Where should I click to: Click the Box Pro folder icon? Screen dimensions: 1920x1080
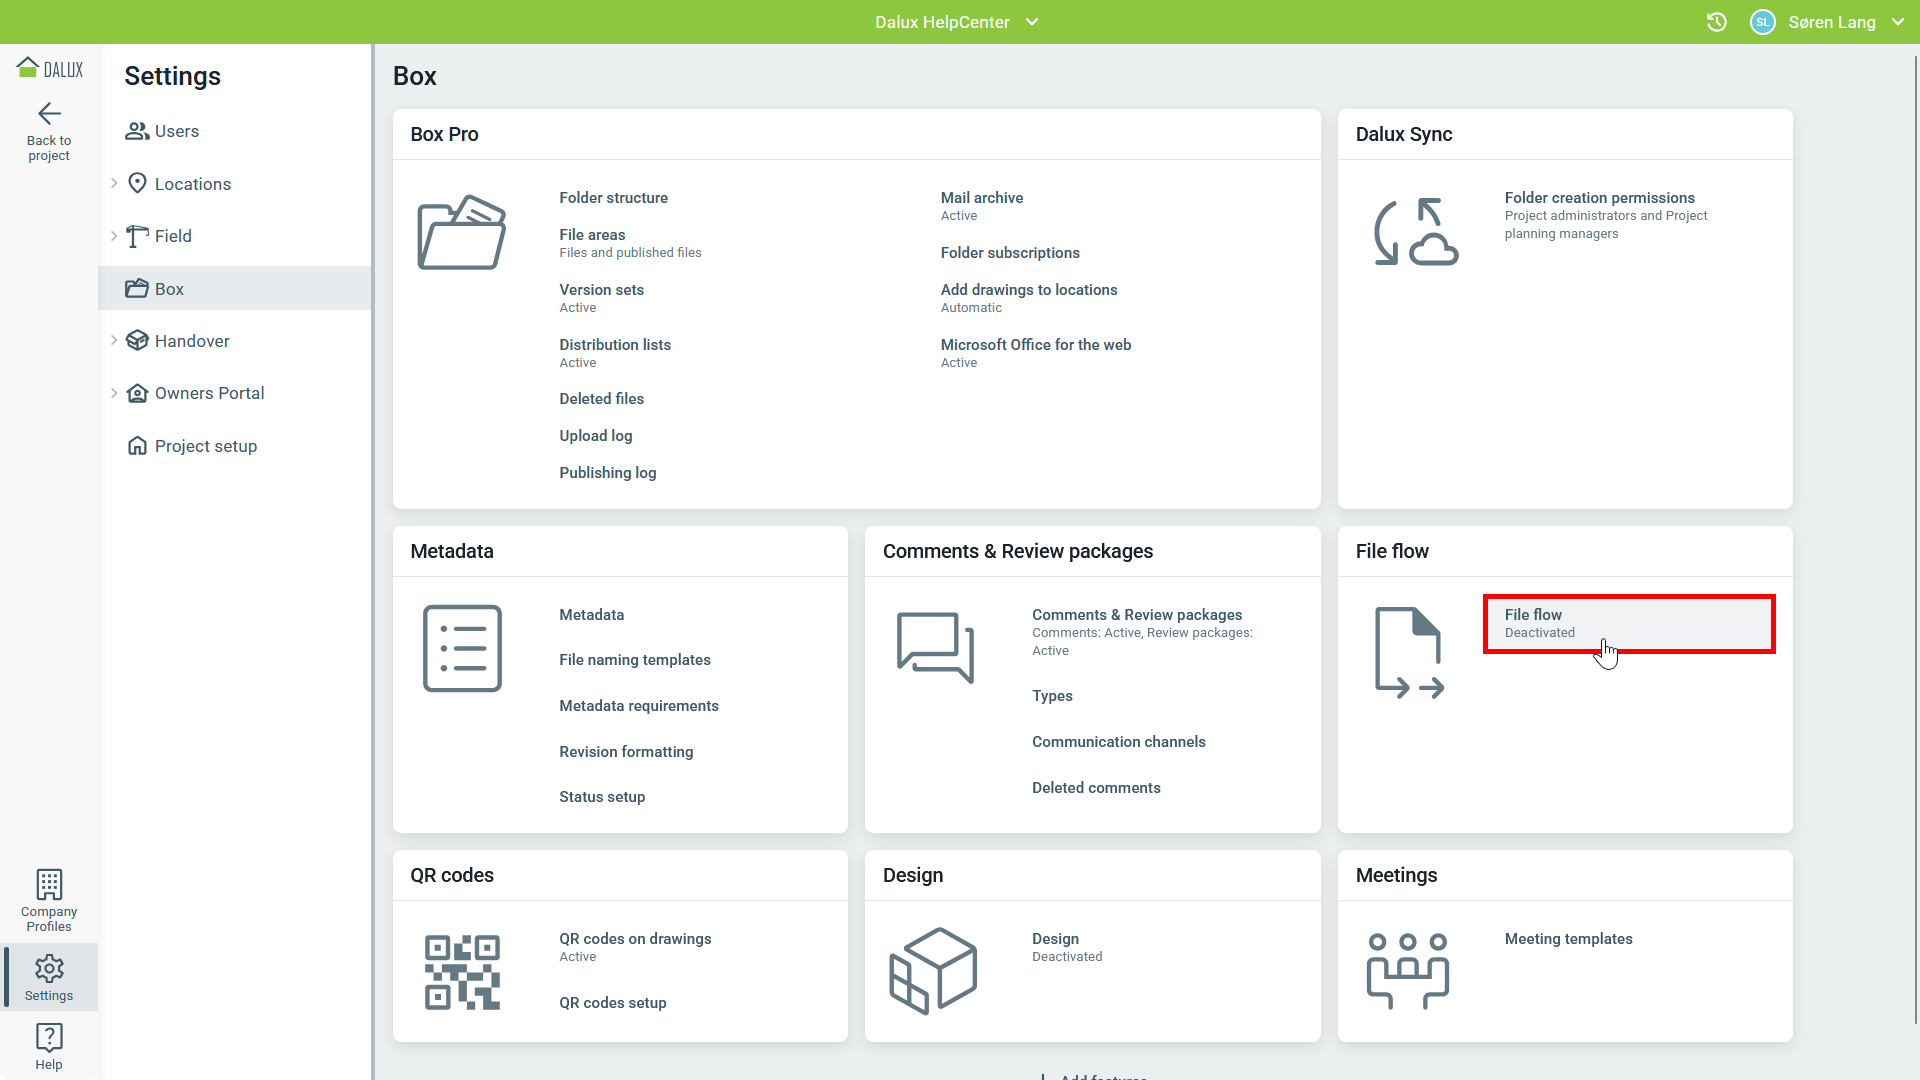(461, 233)
